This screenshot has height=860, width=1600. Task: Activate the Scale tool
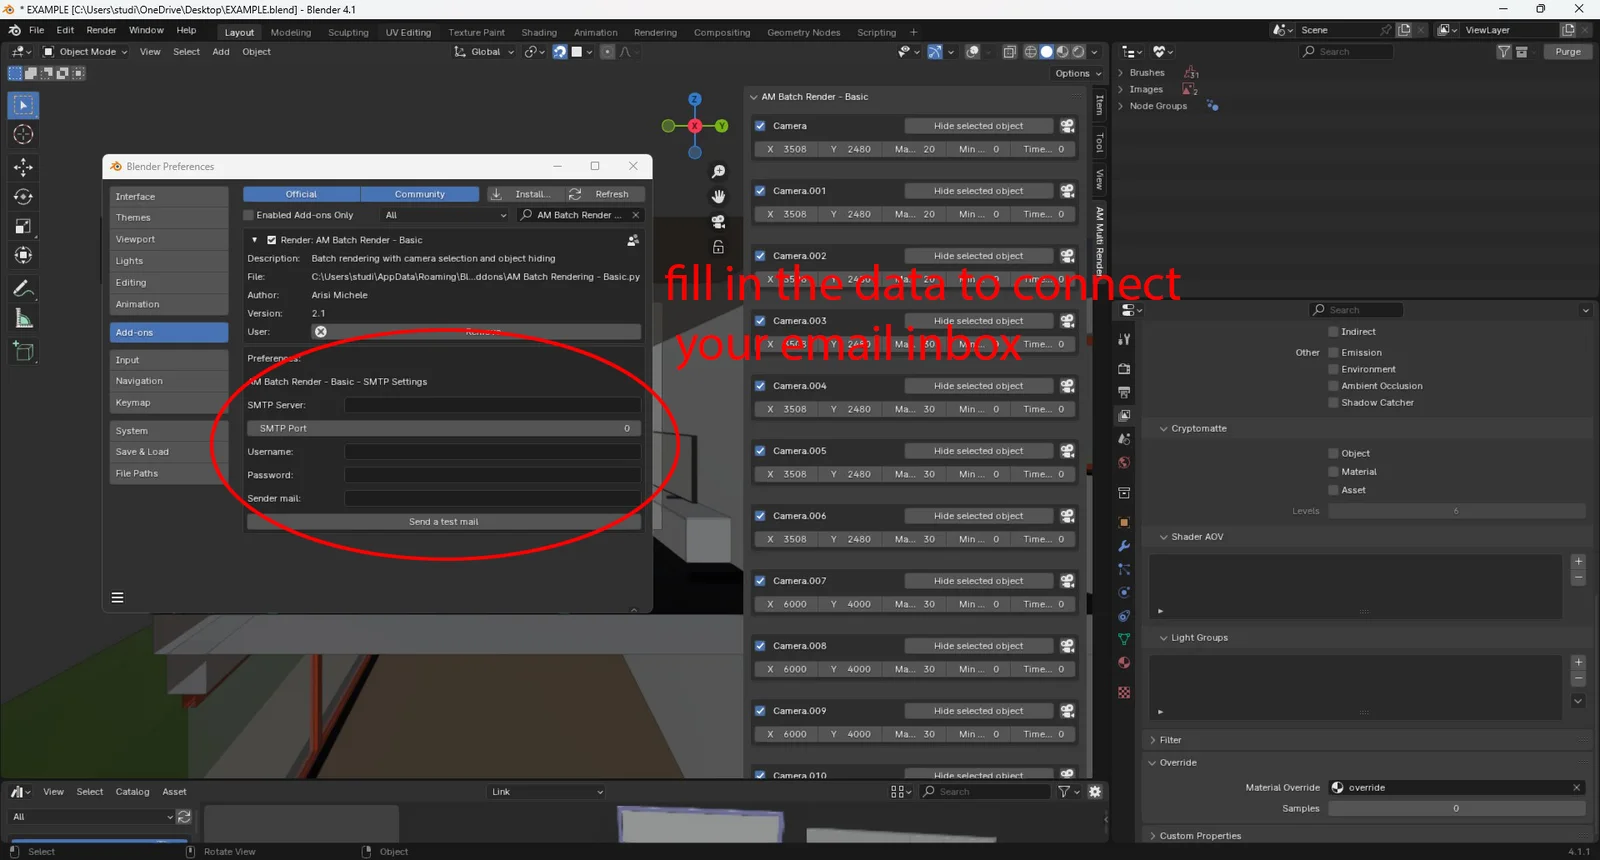tap(23, 226)
